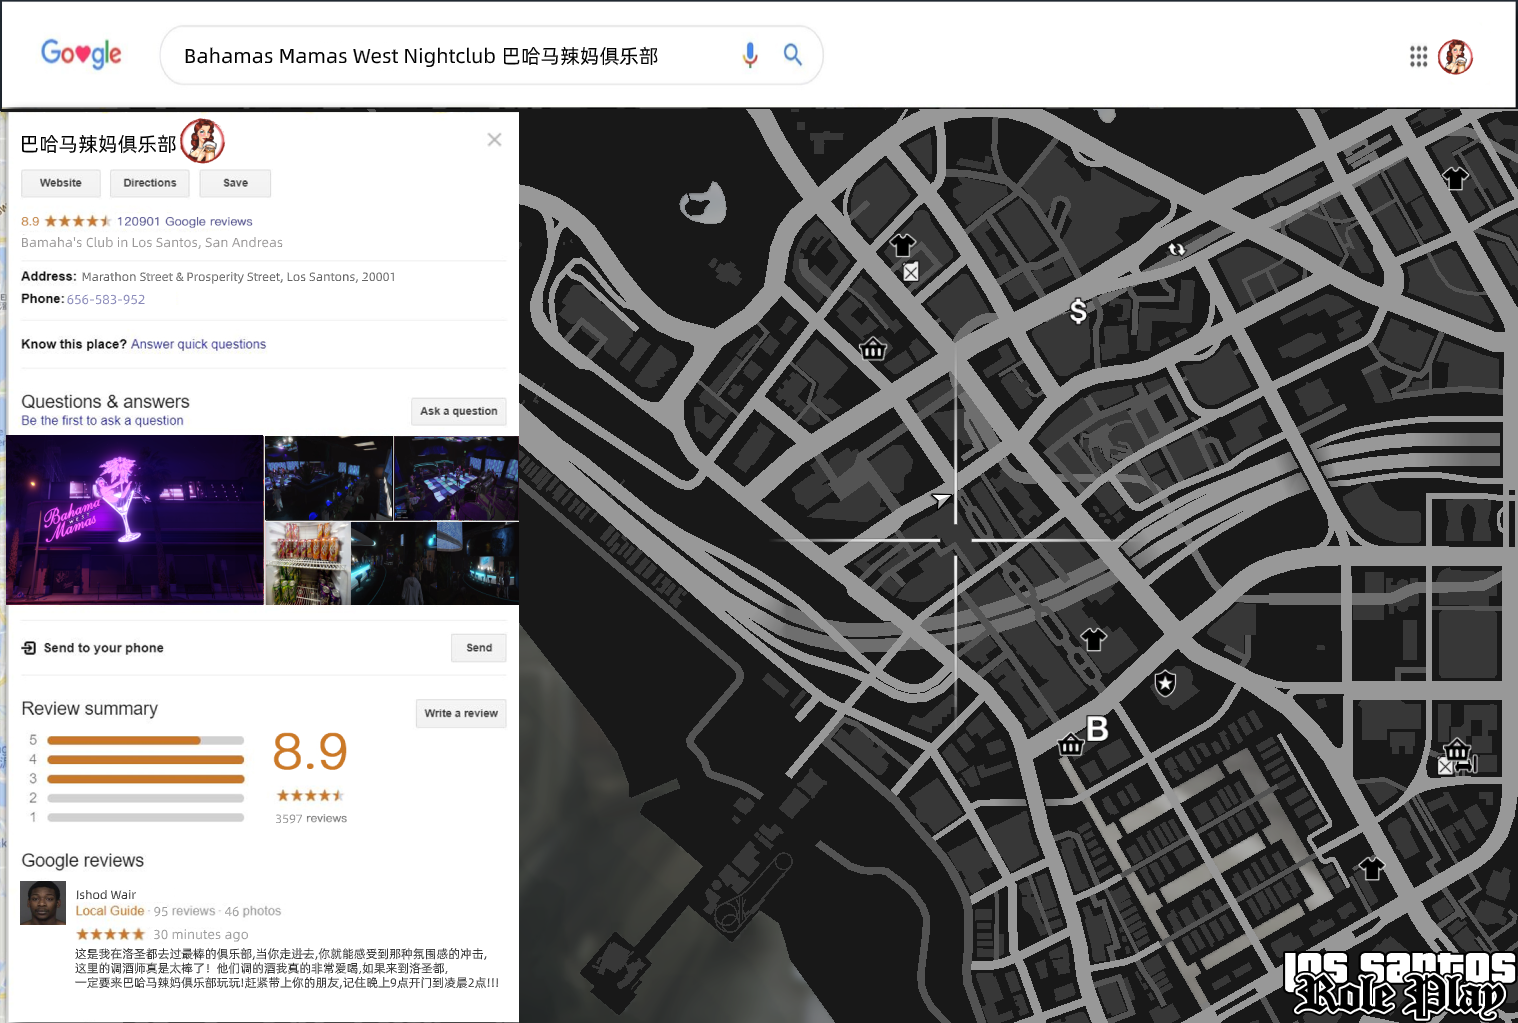This screenshot has width=1518, height=1023.
Task: Click the Ask a question button
Action: (x=459, y=411)
